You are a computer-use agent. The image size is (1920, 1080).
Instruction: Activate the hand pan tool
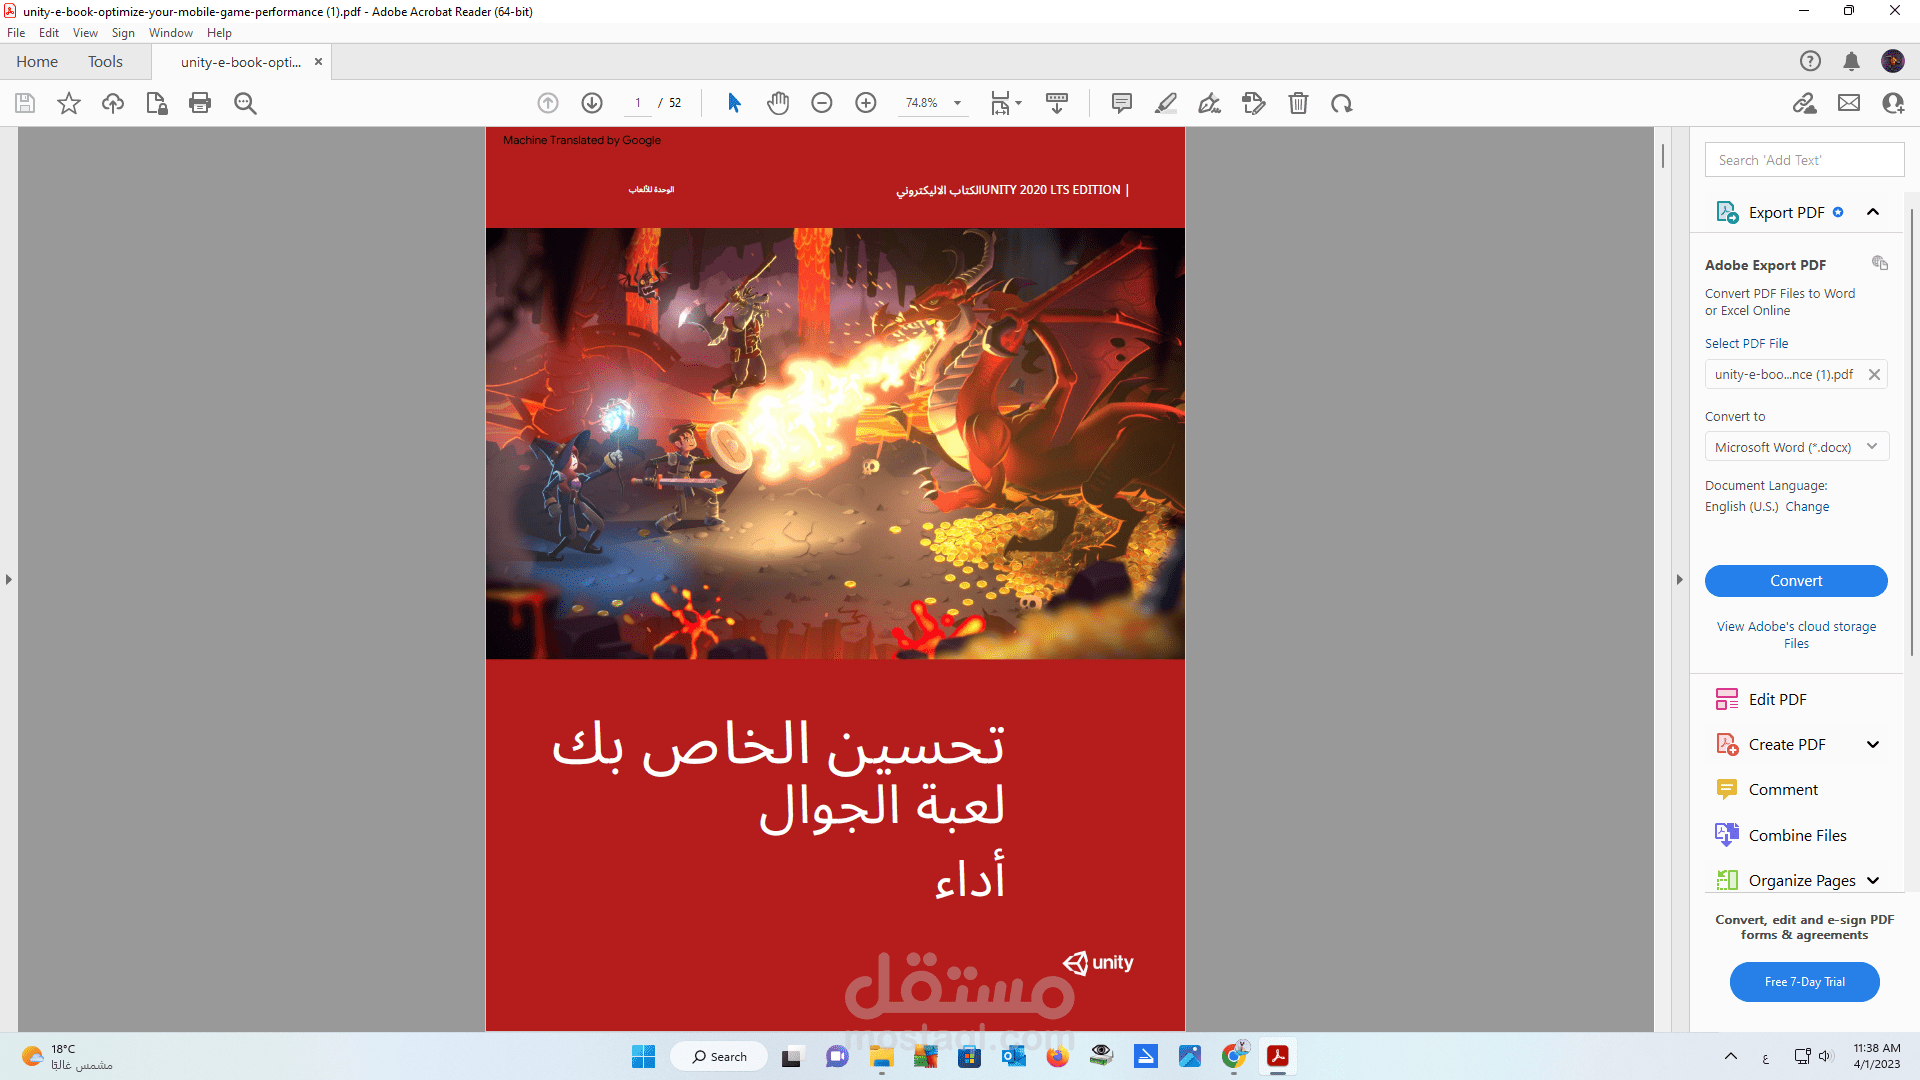778,103
